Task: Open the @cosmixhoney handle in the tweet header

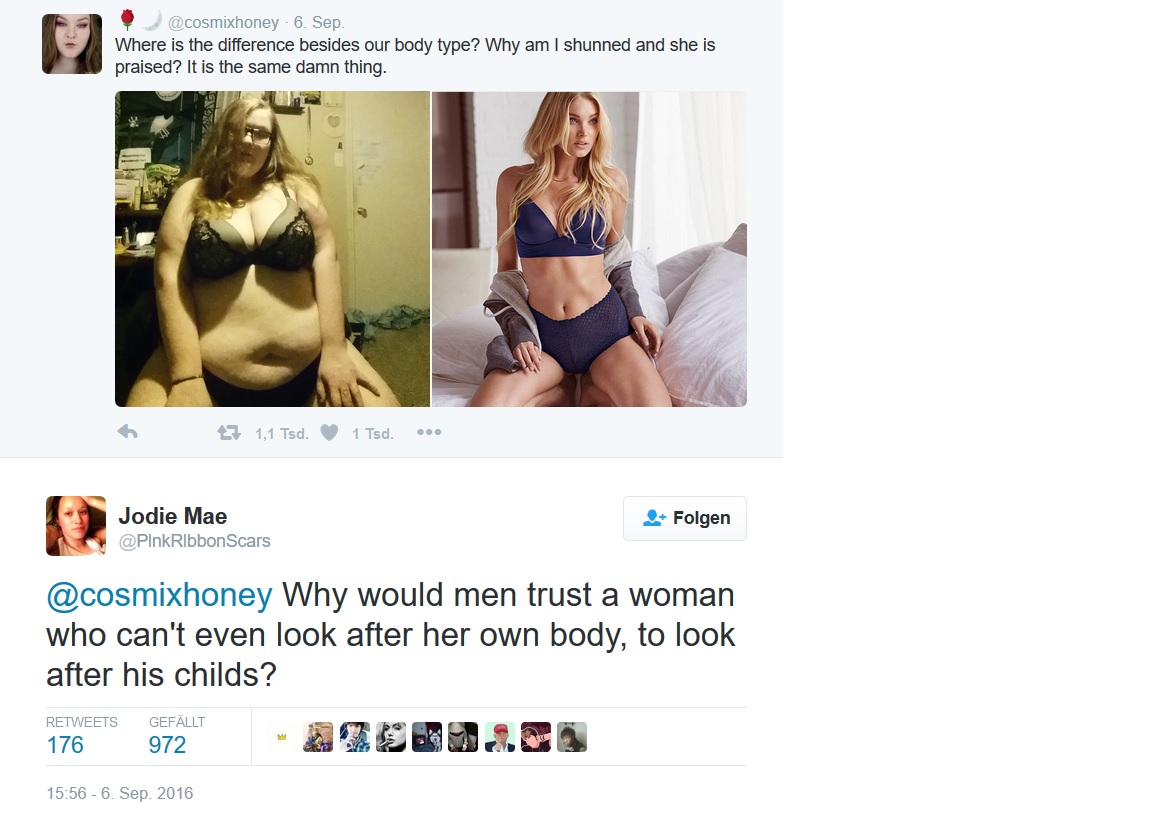Action: click(223, 23)
